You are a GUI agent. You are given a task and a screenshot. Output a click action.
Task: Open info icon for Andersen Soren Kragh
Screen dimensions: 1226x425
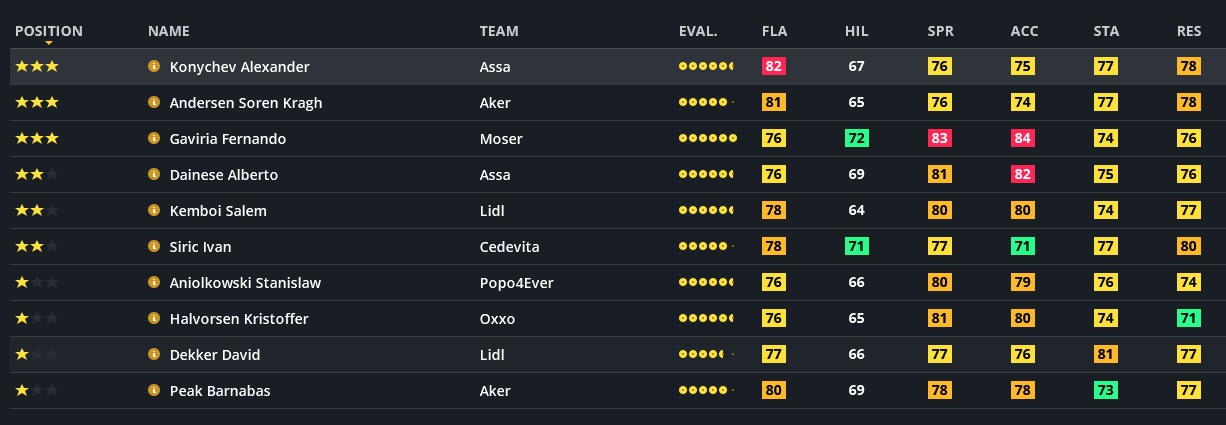click(154, 103)
